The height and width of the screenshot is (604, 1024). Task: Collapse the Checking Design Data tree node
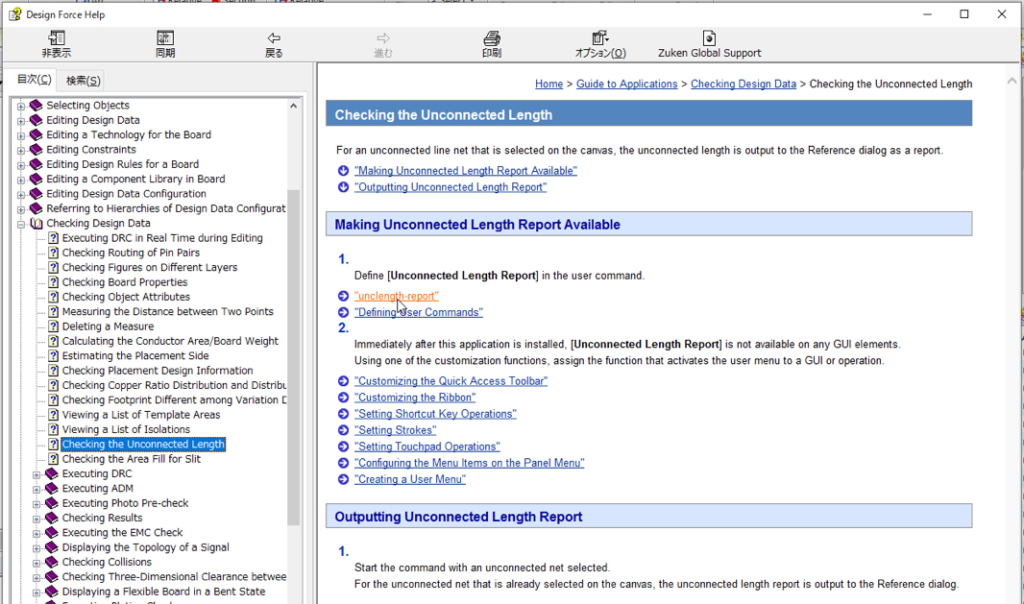click(x=21, y=224)
